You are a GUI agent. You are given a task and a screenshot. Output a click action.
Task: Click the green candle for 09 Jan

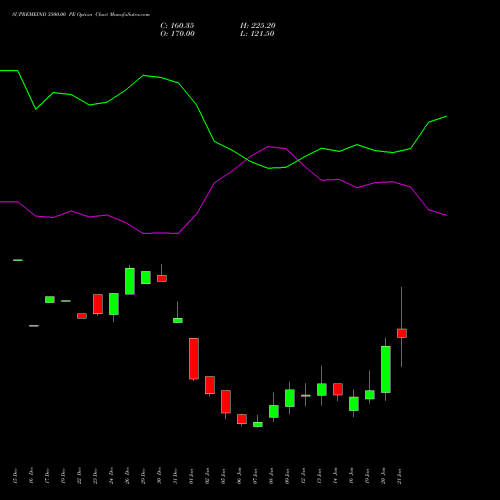point(290,398)
